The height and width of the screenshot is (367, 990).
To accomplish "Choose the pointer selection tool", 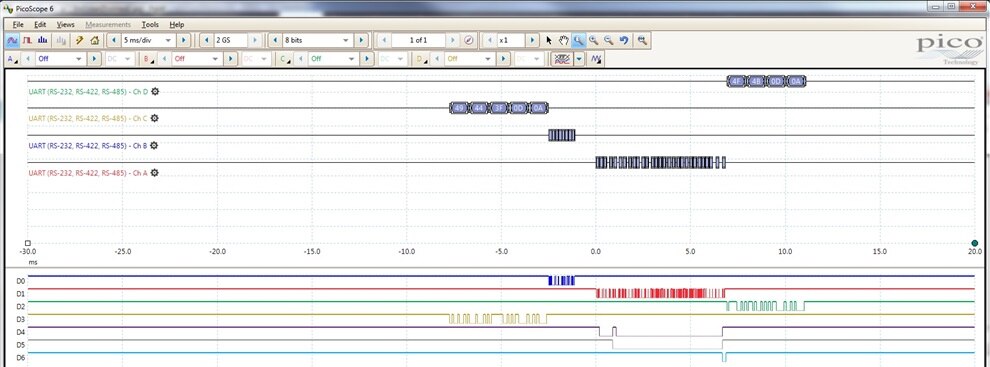I will coord(549,40).
